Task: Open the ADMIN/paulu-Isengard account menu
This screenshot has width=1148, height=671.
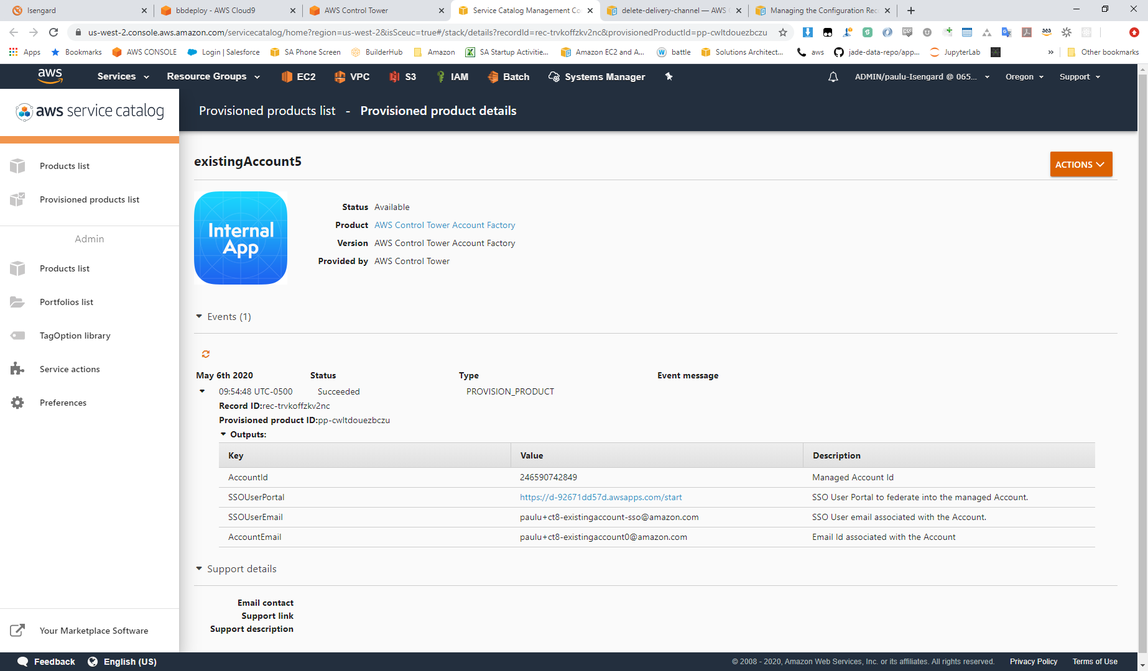Action: pyautogui.click(x=922, y=76)
